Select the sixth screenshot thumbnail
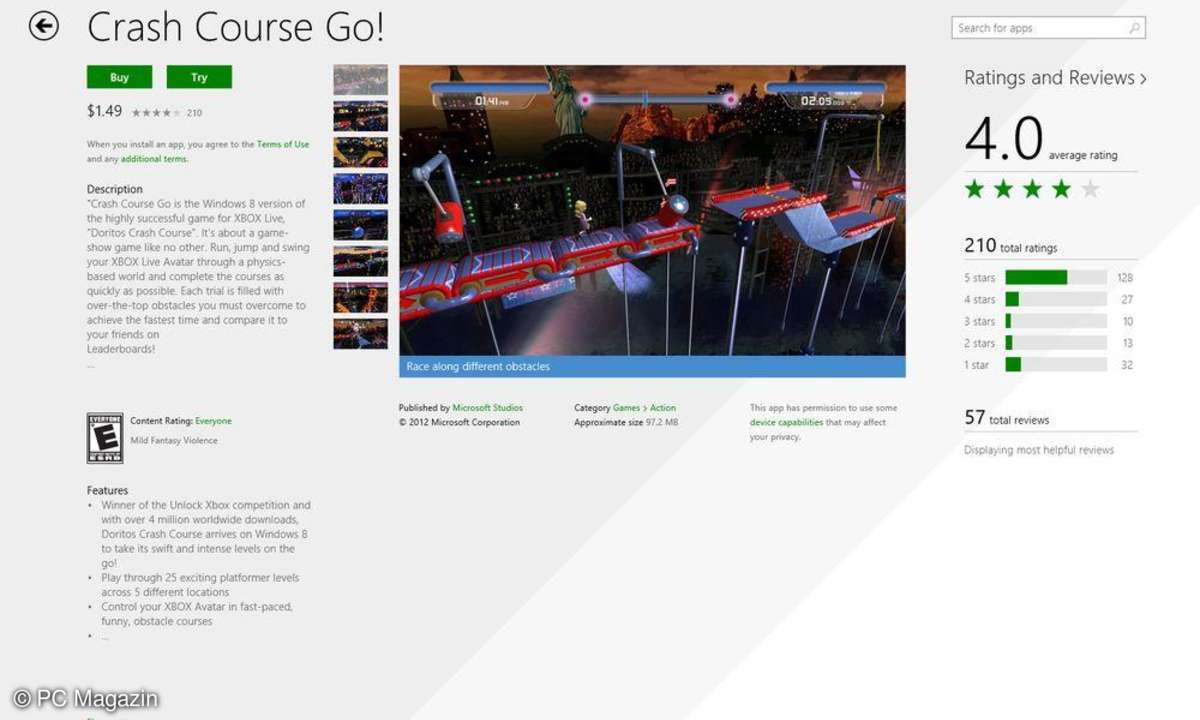Viewport: 1200px width, 720px height. (360, 261)
